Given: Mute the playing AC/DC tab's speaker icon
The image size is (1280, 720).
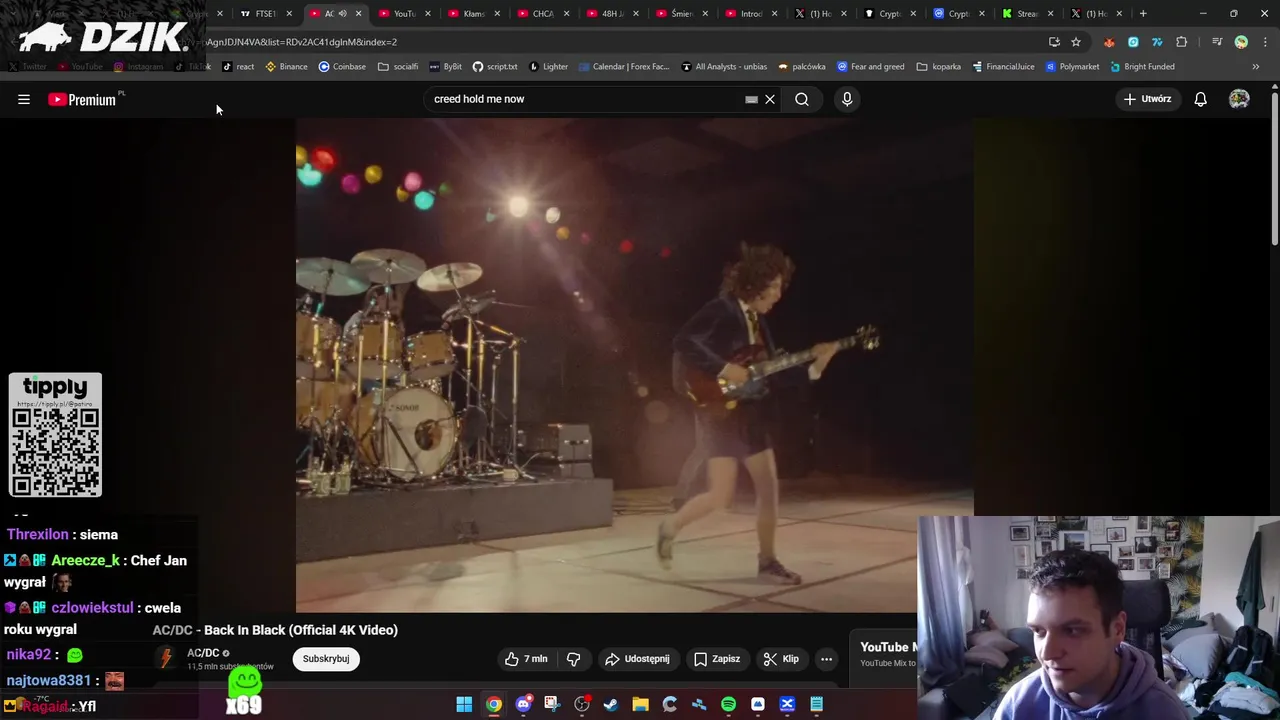Looking at the screenshot, I should point(342,14).
